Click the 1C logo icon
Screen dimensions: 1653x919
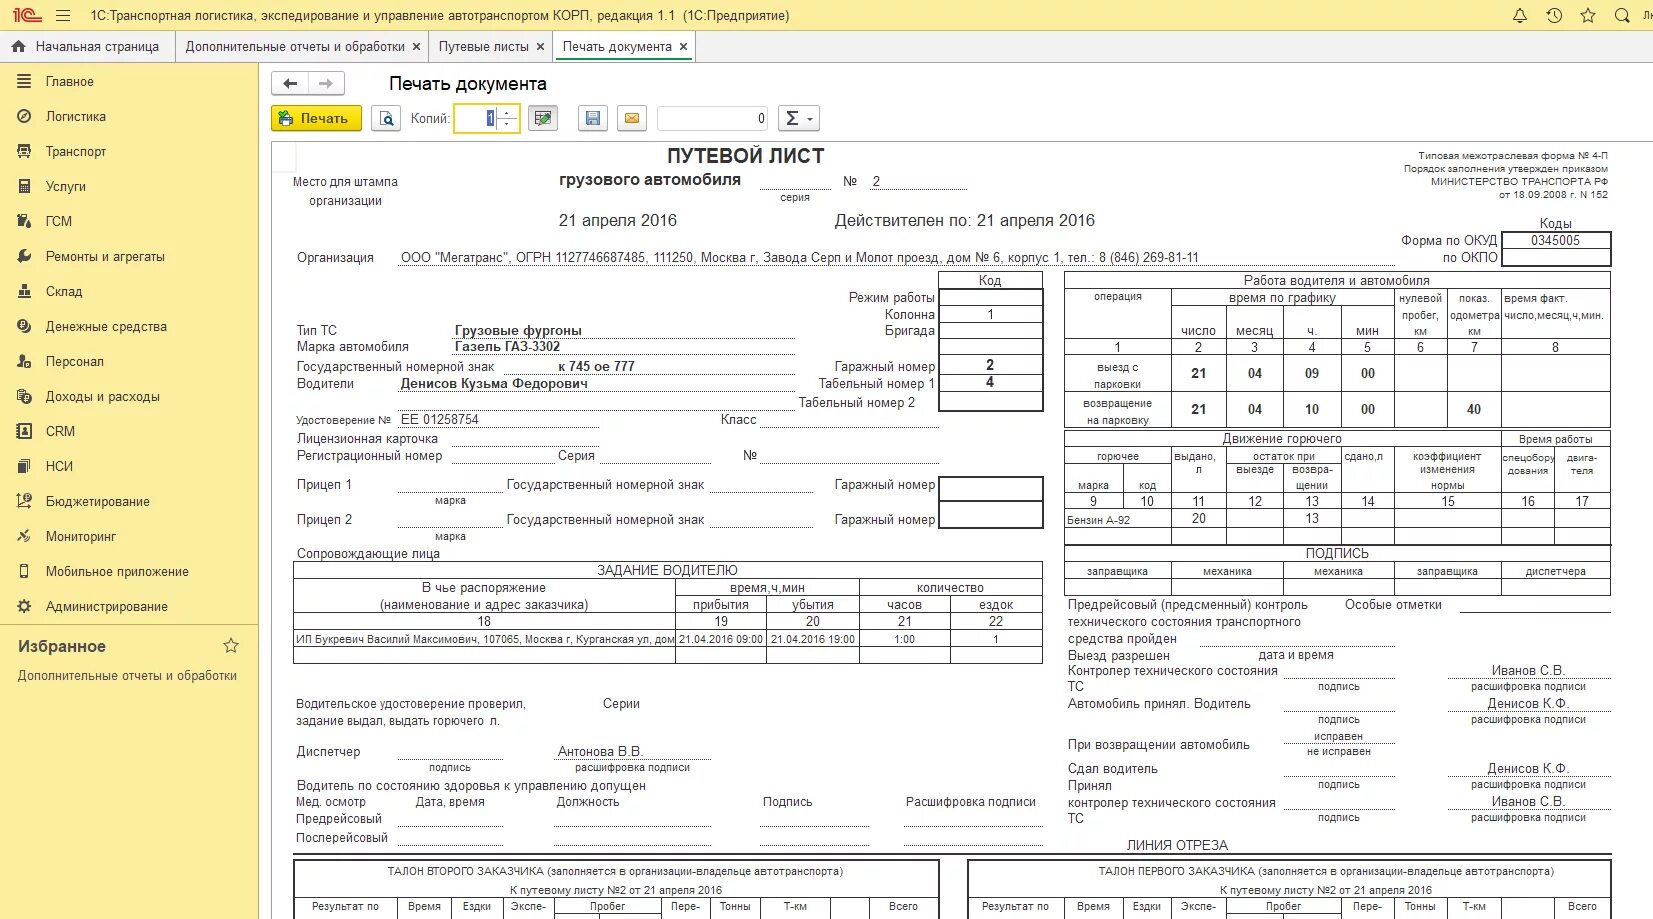click(27, 16)
